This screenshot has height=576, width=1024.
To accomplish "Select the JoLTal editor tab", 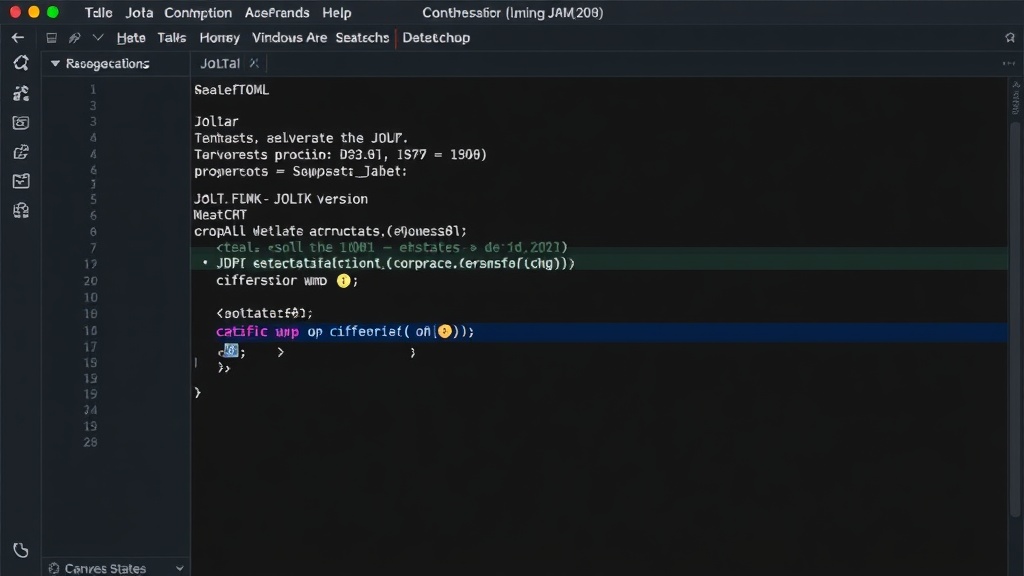I will click(220, 63).
